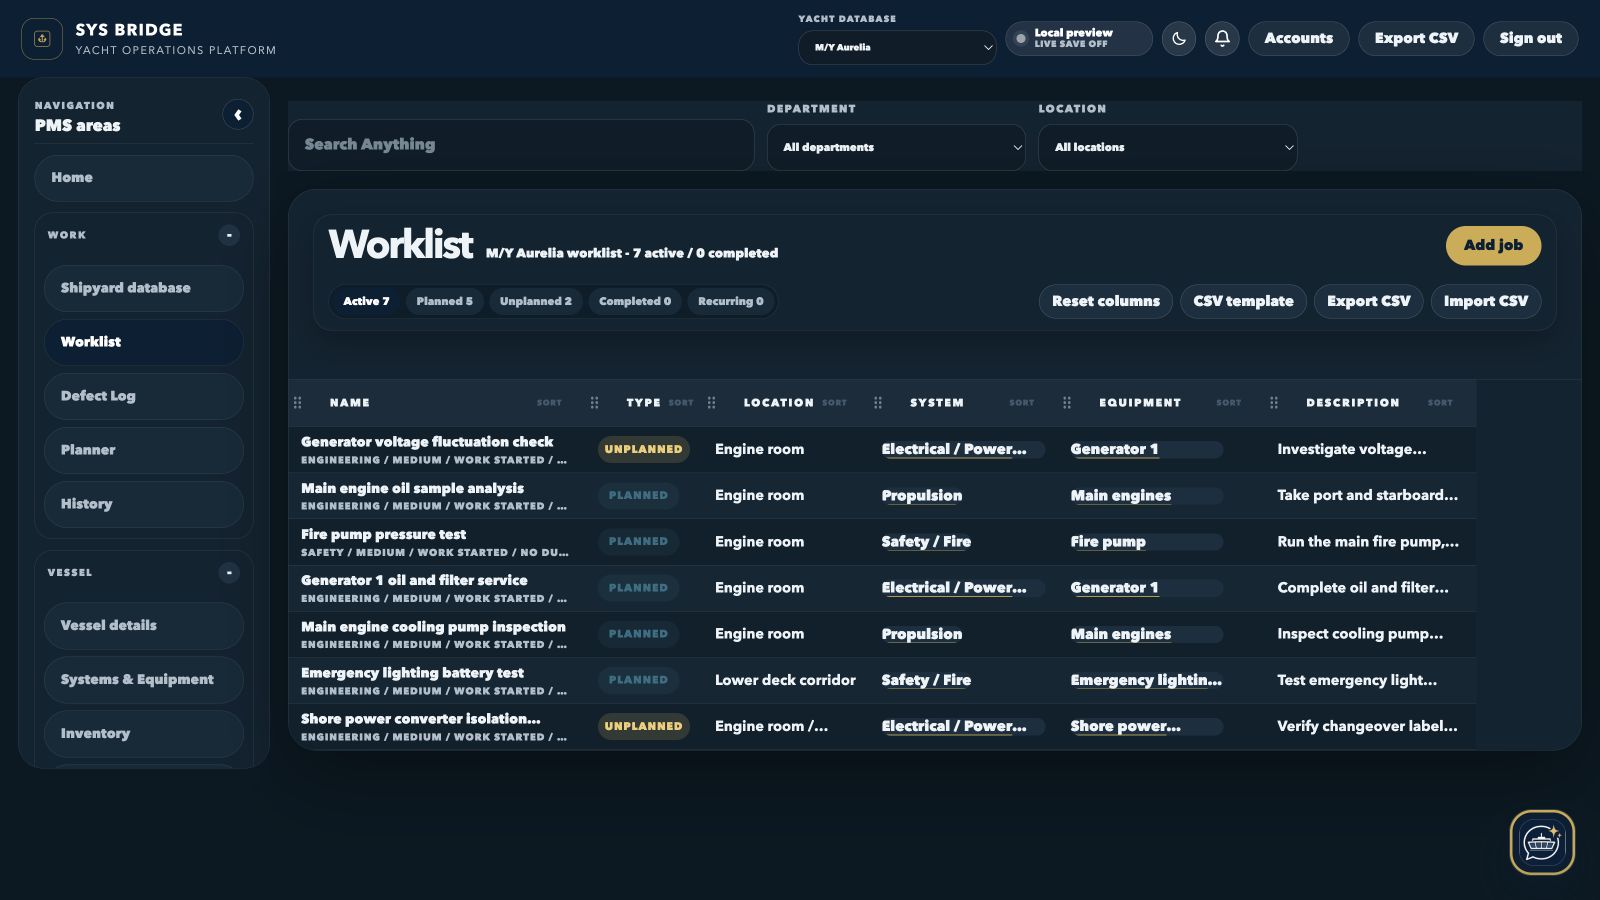Screen dimensions: 1600x900
Task: Open Worklist in sidebar
Action: (144, 342)
